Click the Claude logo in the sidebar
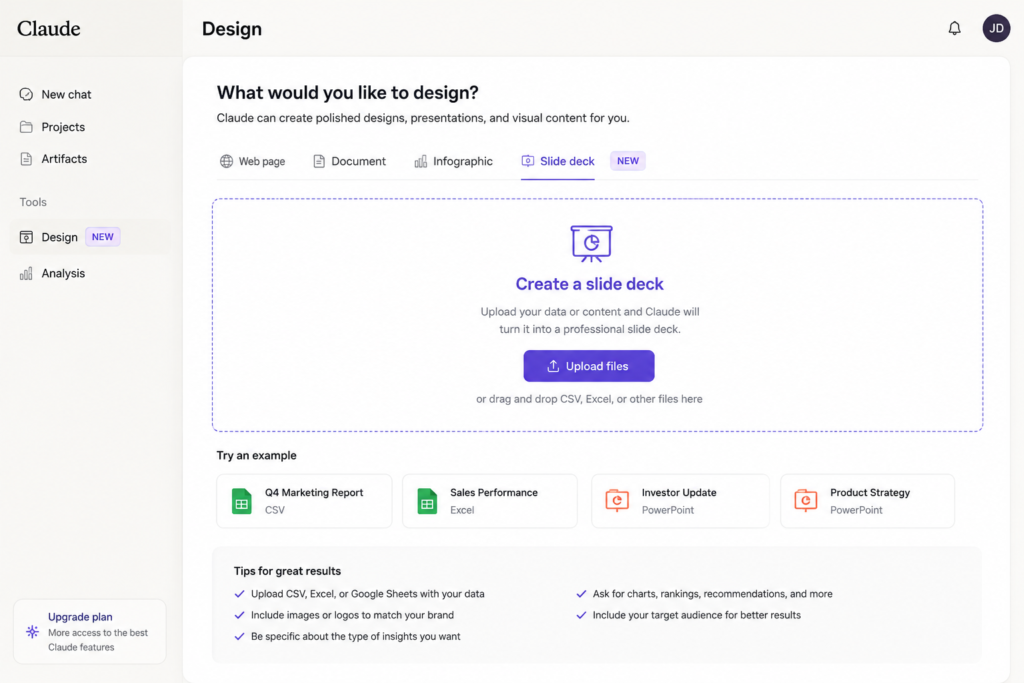This screenshot has height=683, width=1024. pos(48,28)
